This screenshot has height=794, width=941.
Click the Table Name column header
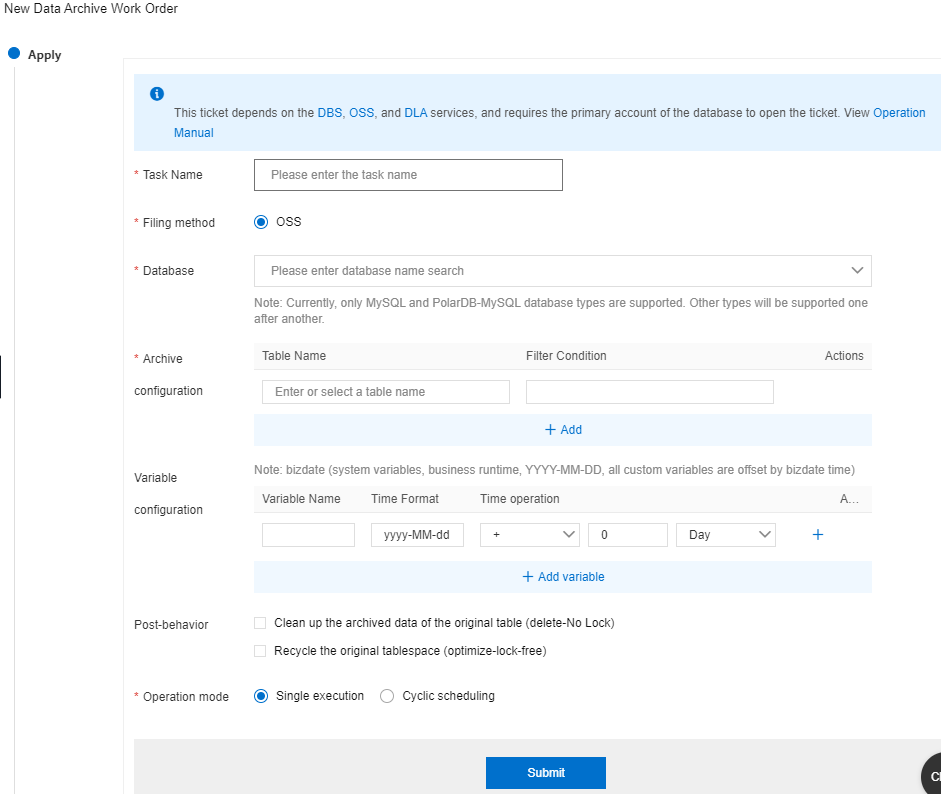294,356
